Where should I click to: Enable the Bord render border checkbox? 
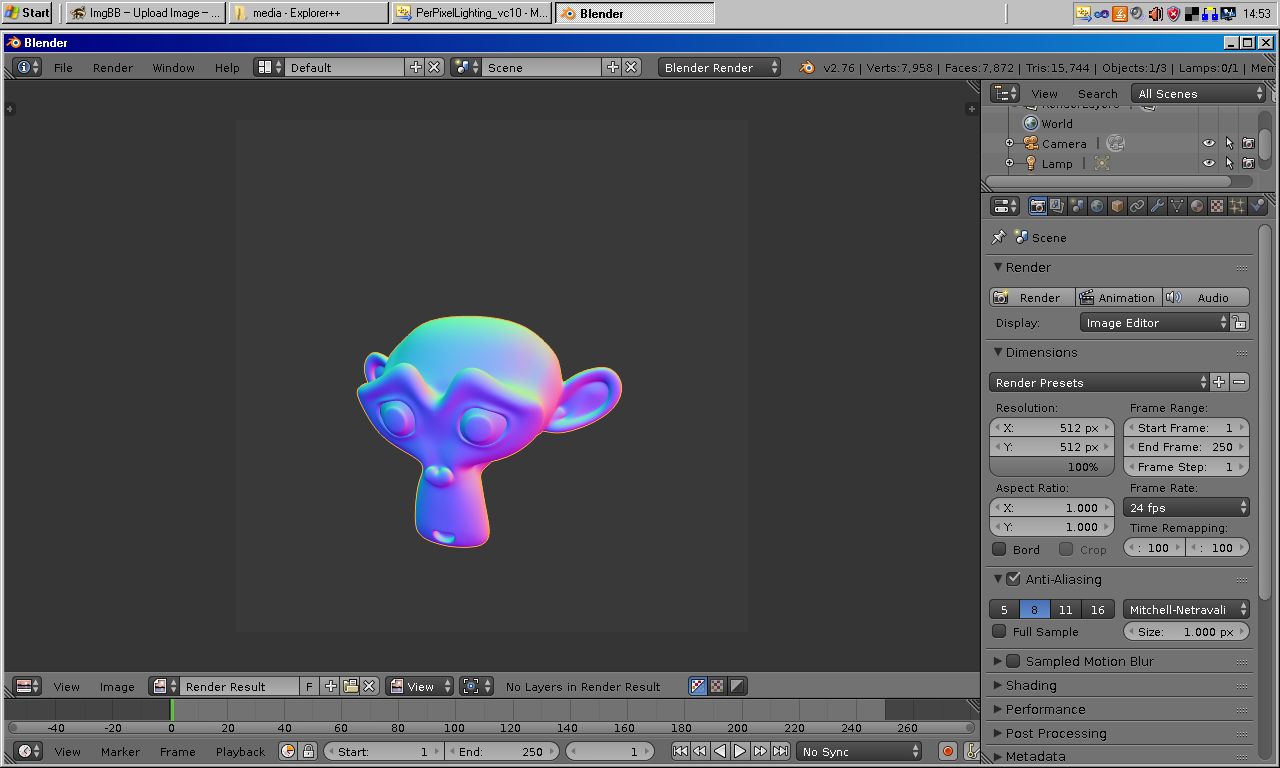tap(999, 549)
